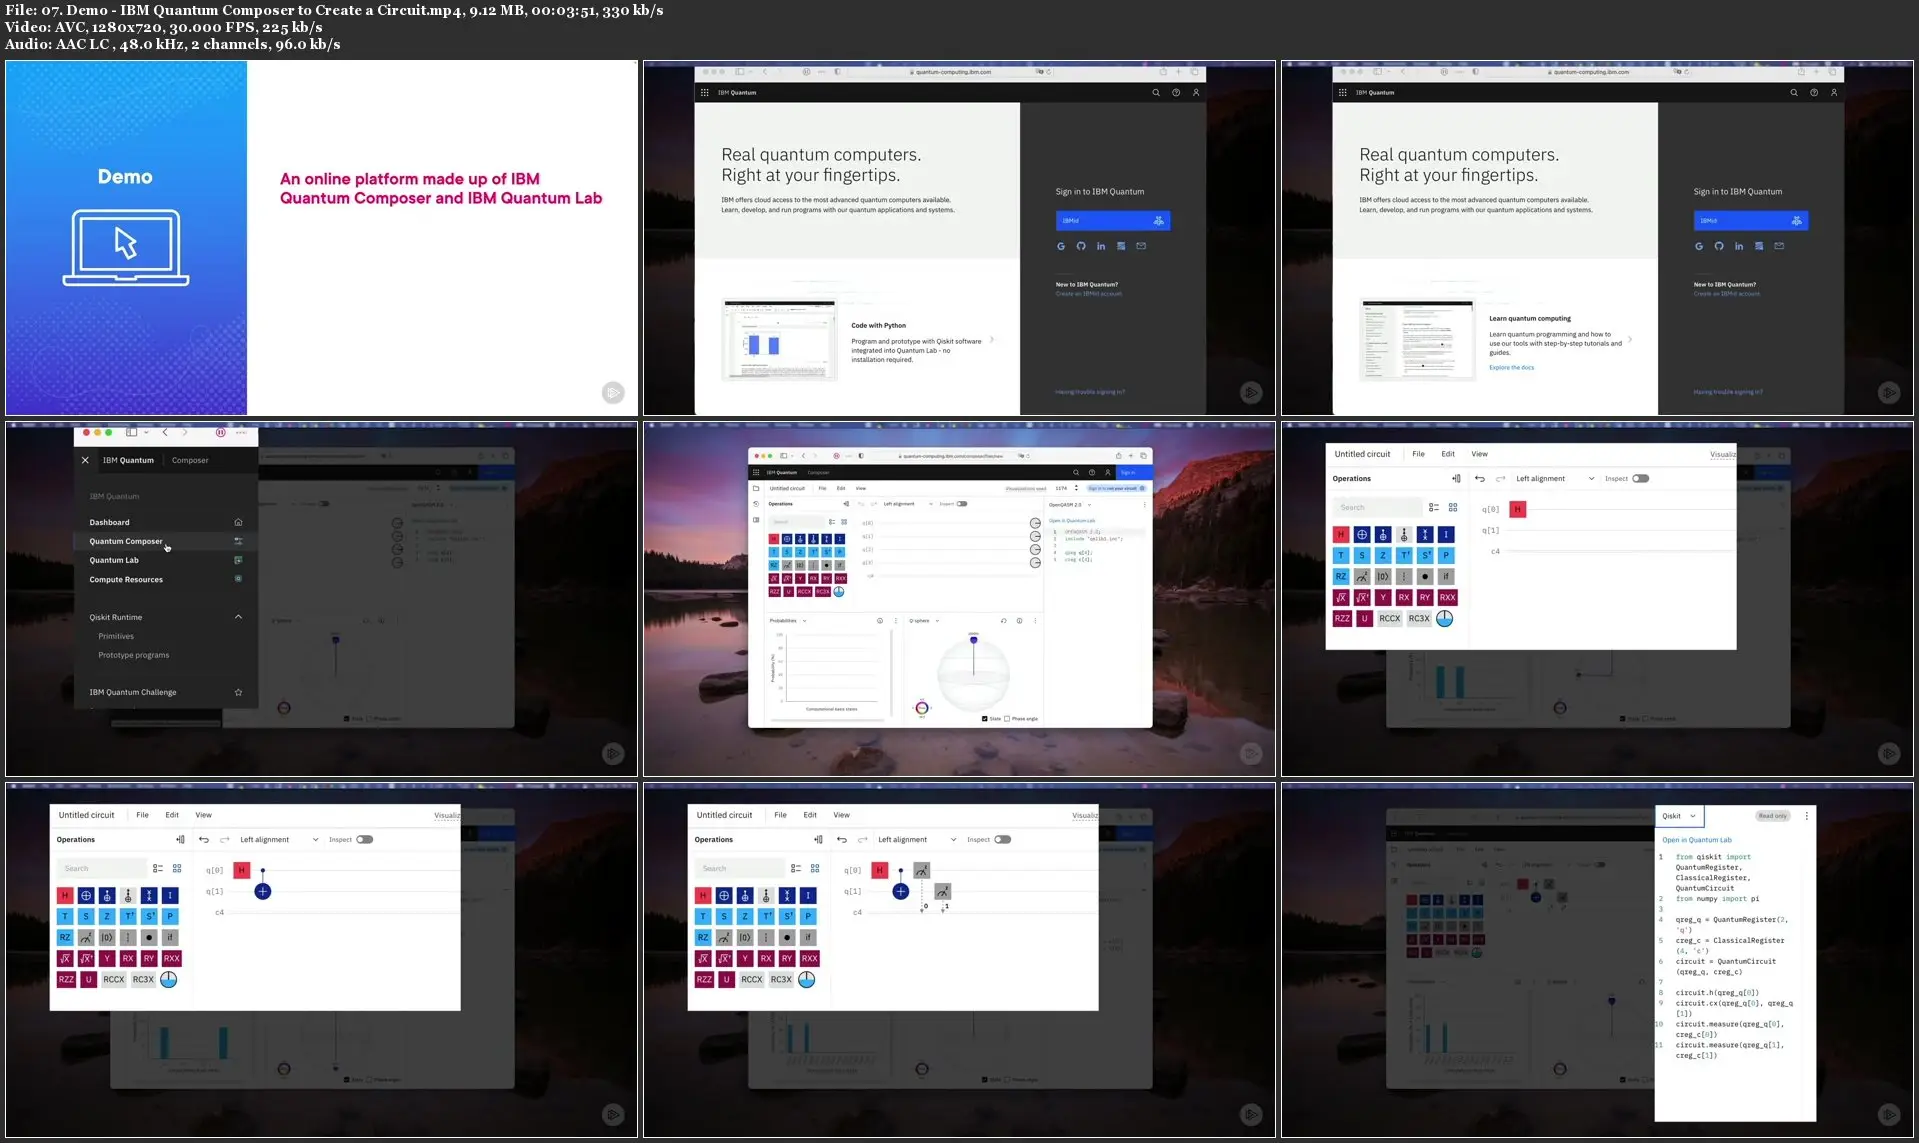Click Explore the docs link in Learn quantum frame
This screenshot has height=1143, width=1919.
[1511, 368]
